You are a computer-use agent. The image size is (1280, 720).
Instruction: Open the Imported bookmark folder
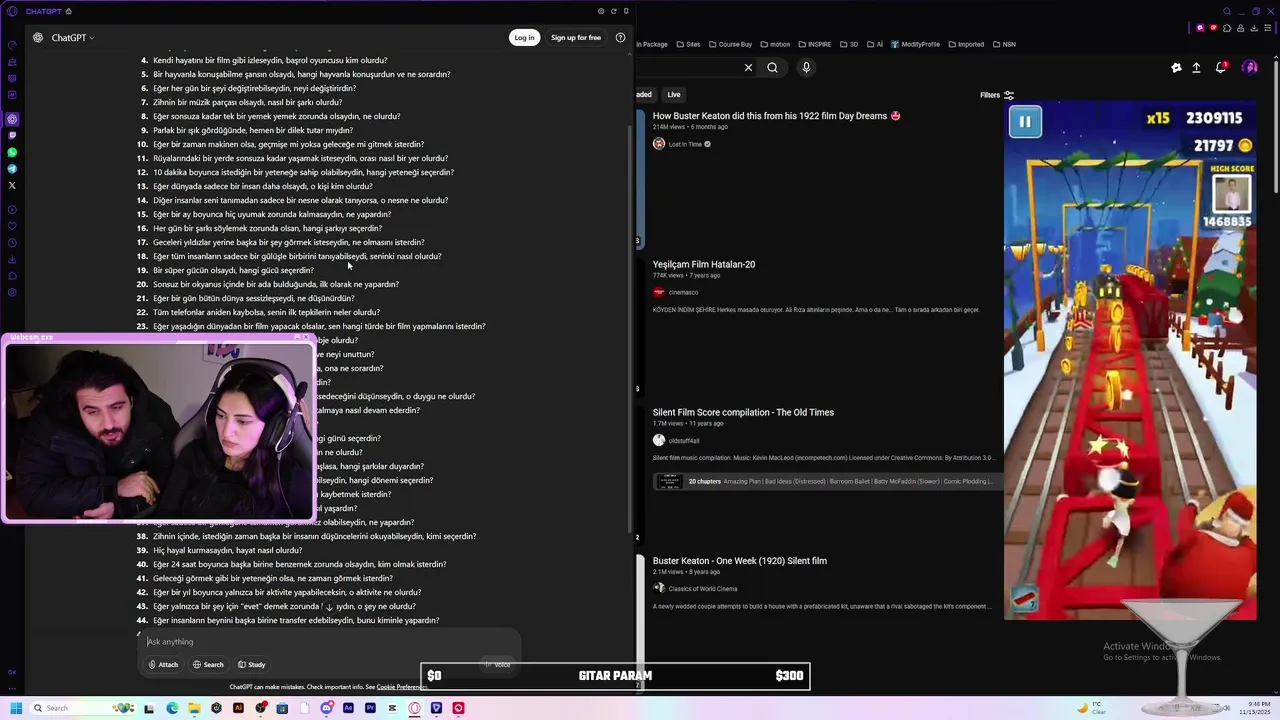965,44
